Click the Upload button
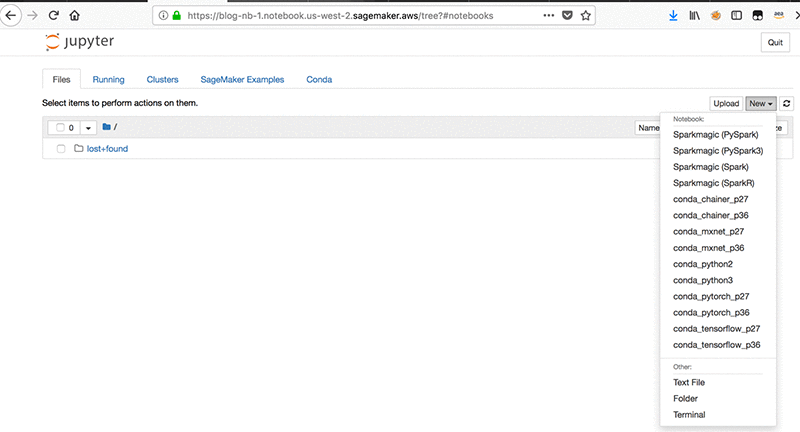This screenshot has height=432, width=800. [x=726, y=104]
